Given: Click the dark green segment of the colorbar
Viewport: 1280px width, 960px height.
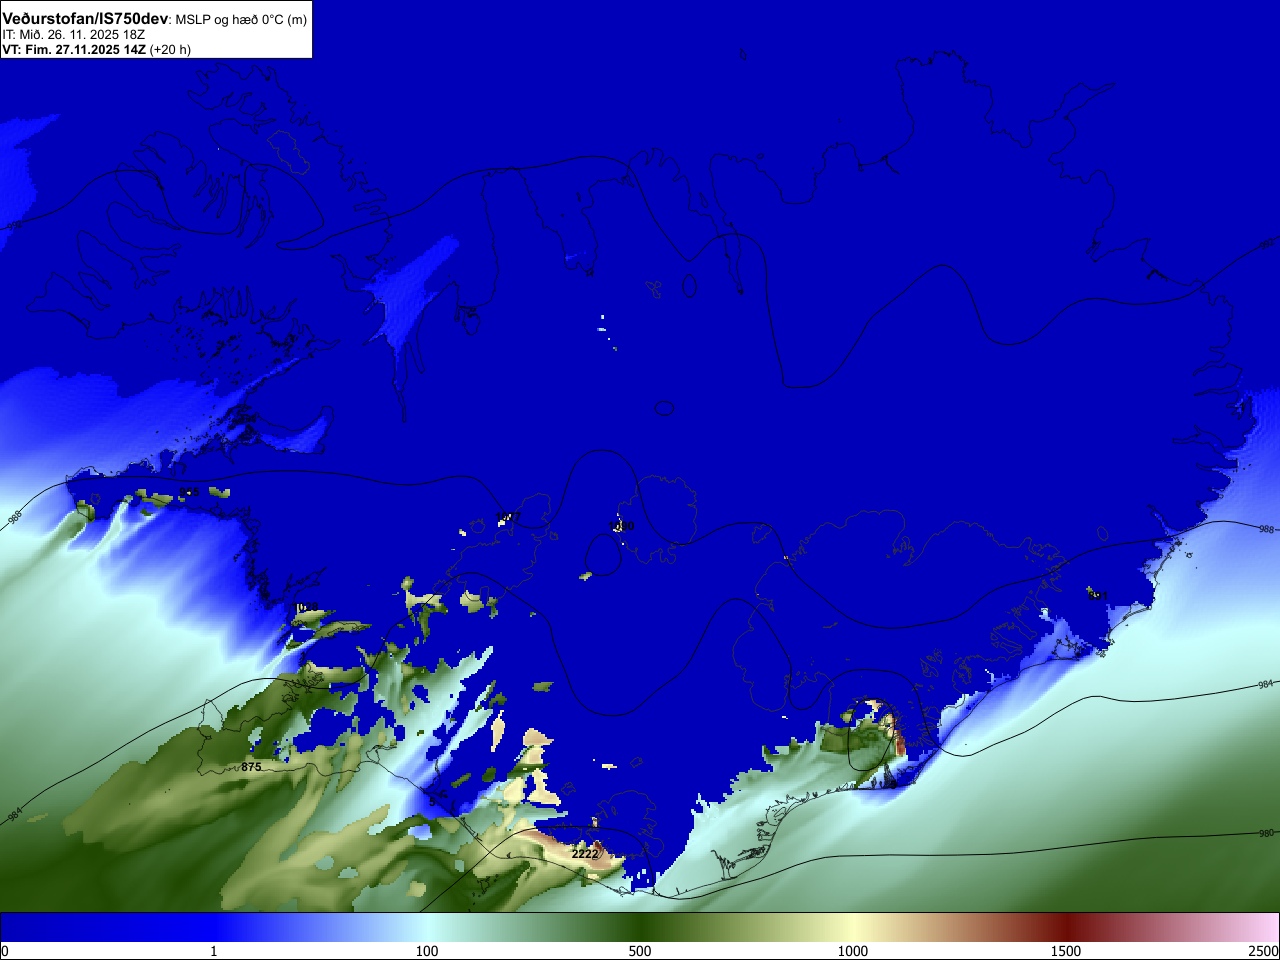Looking at the screenshot, I should [x=640, y=927].
